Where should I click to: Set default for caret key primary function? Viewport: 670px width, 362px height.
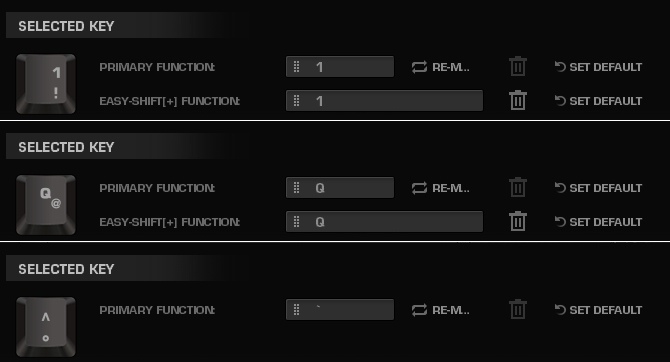598,310
